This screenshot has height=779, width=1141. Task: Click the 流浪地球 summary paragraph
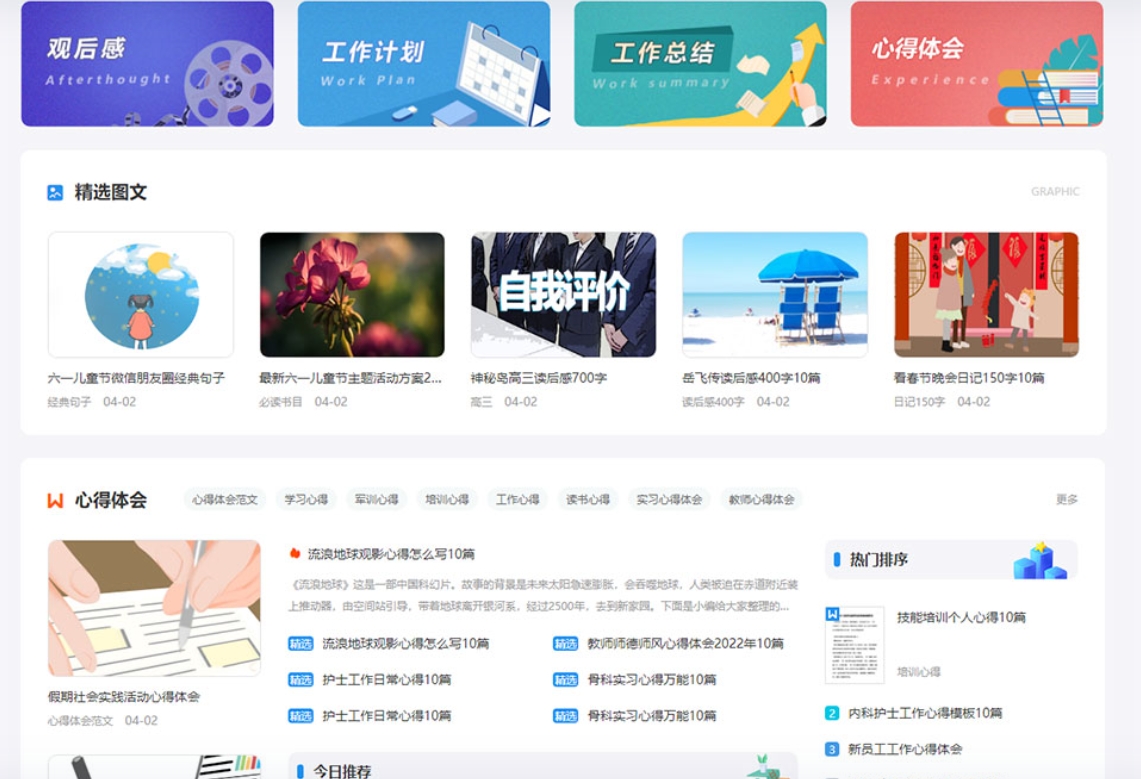(x=543, y=595)
